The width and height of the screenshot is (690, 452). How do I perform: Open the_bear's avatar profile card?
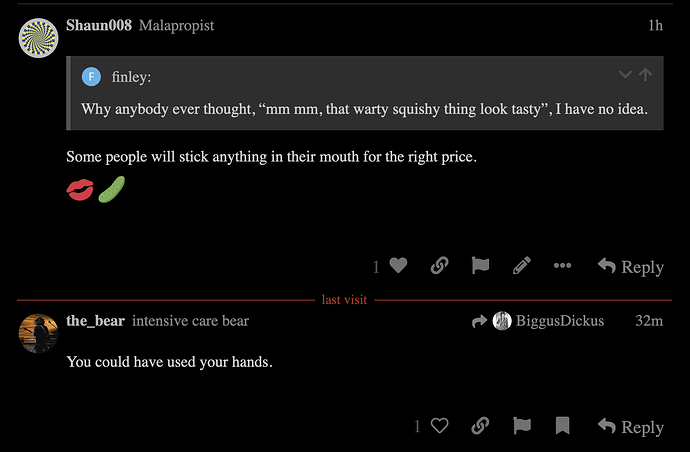click(39, 333)
